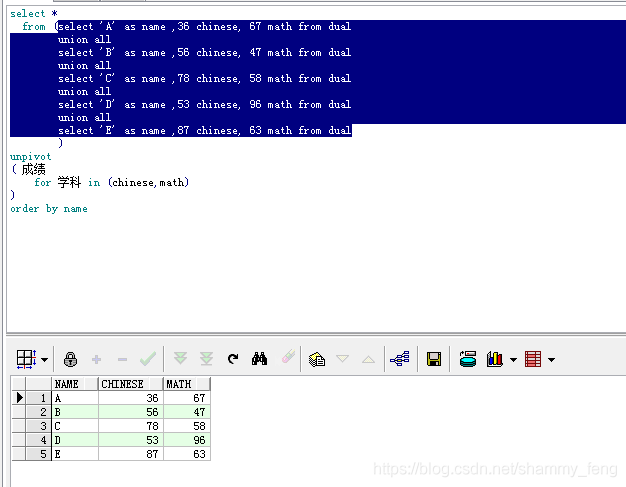
Task: Click the delete record minus icon
Action: pos(122,360)
